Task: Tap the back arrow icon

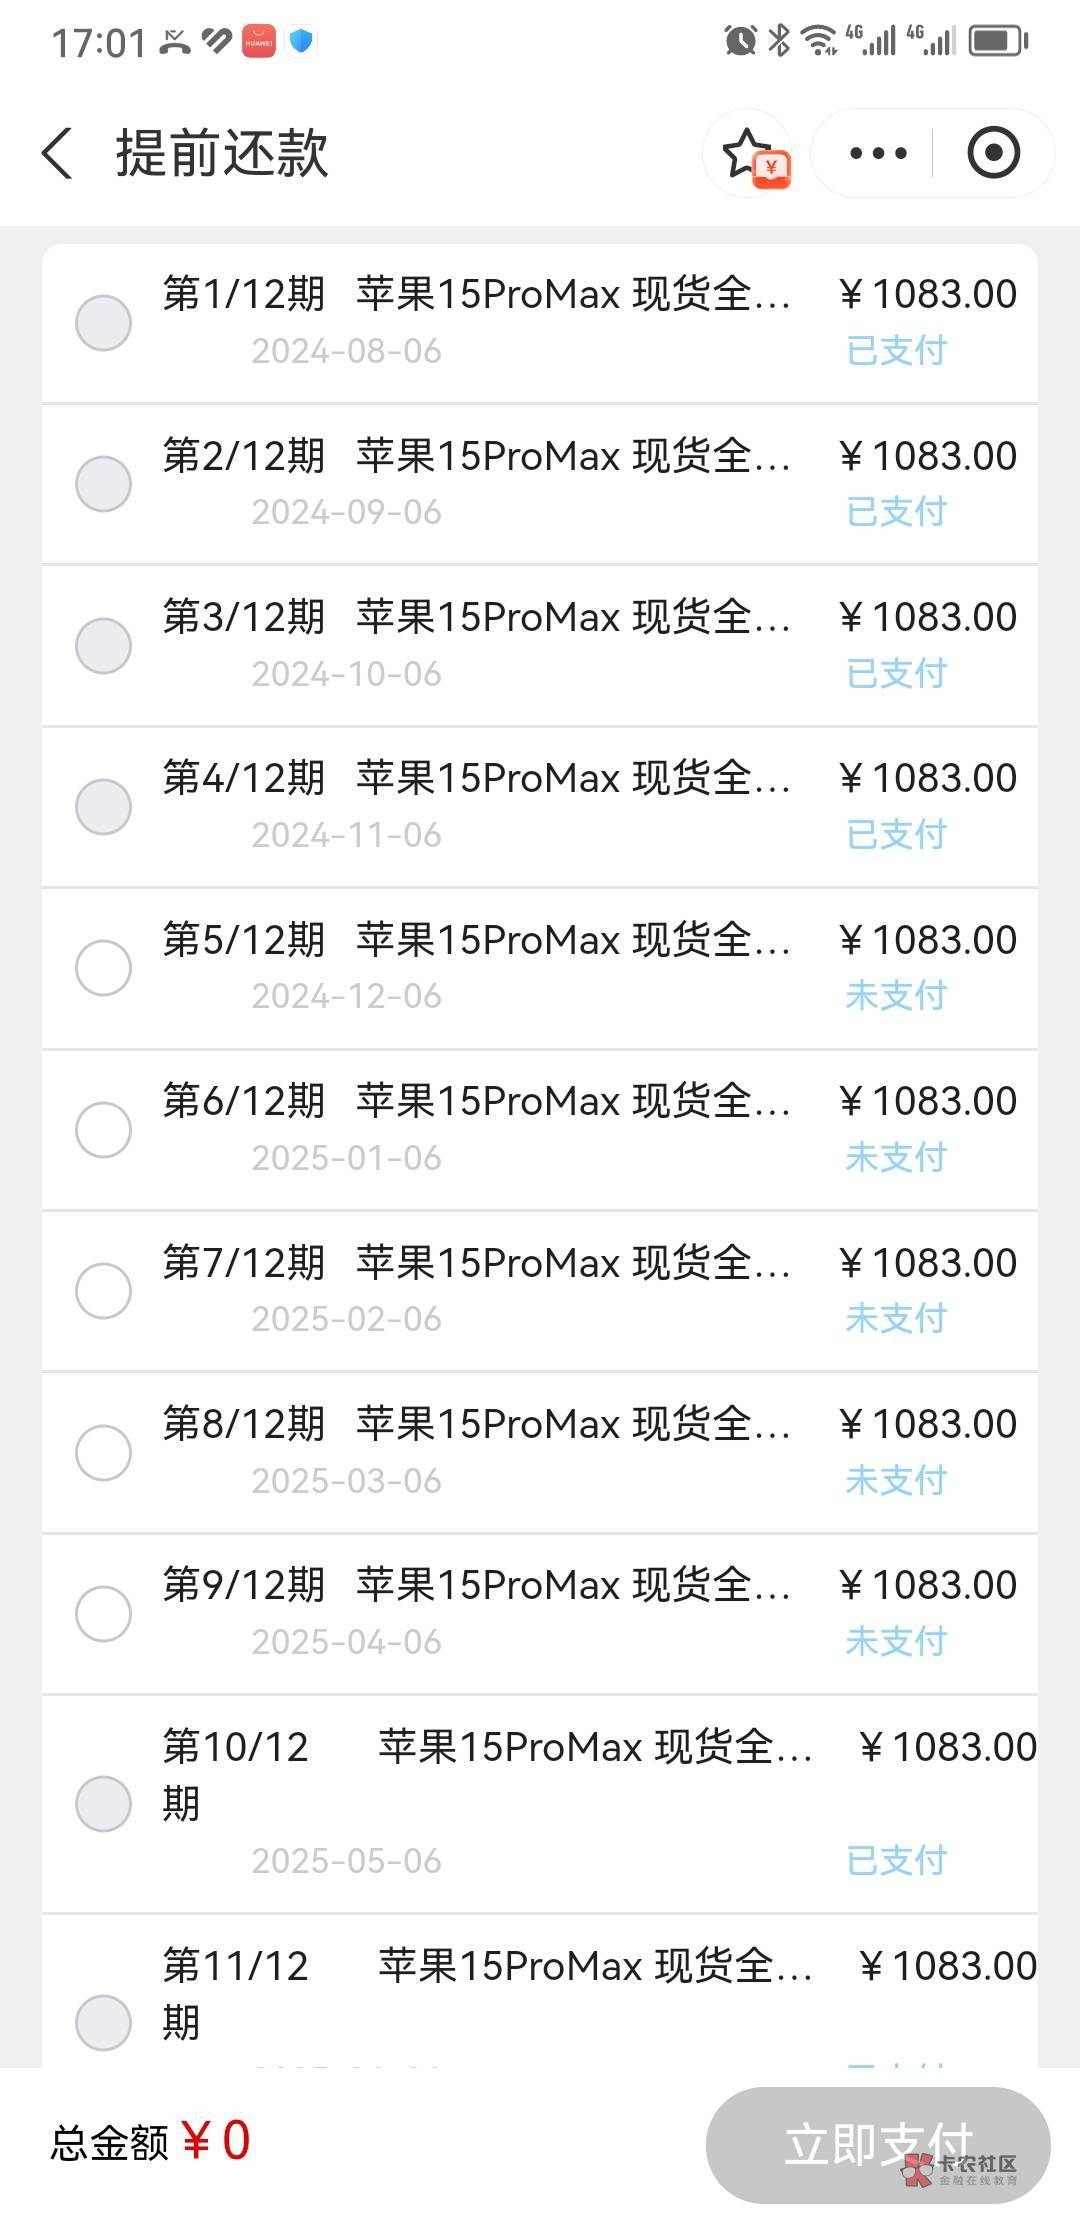Action: coord(58,154)
